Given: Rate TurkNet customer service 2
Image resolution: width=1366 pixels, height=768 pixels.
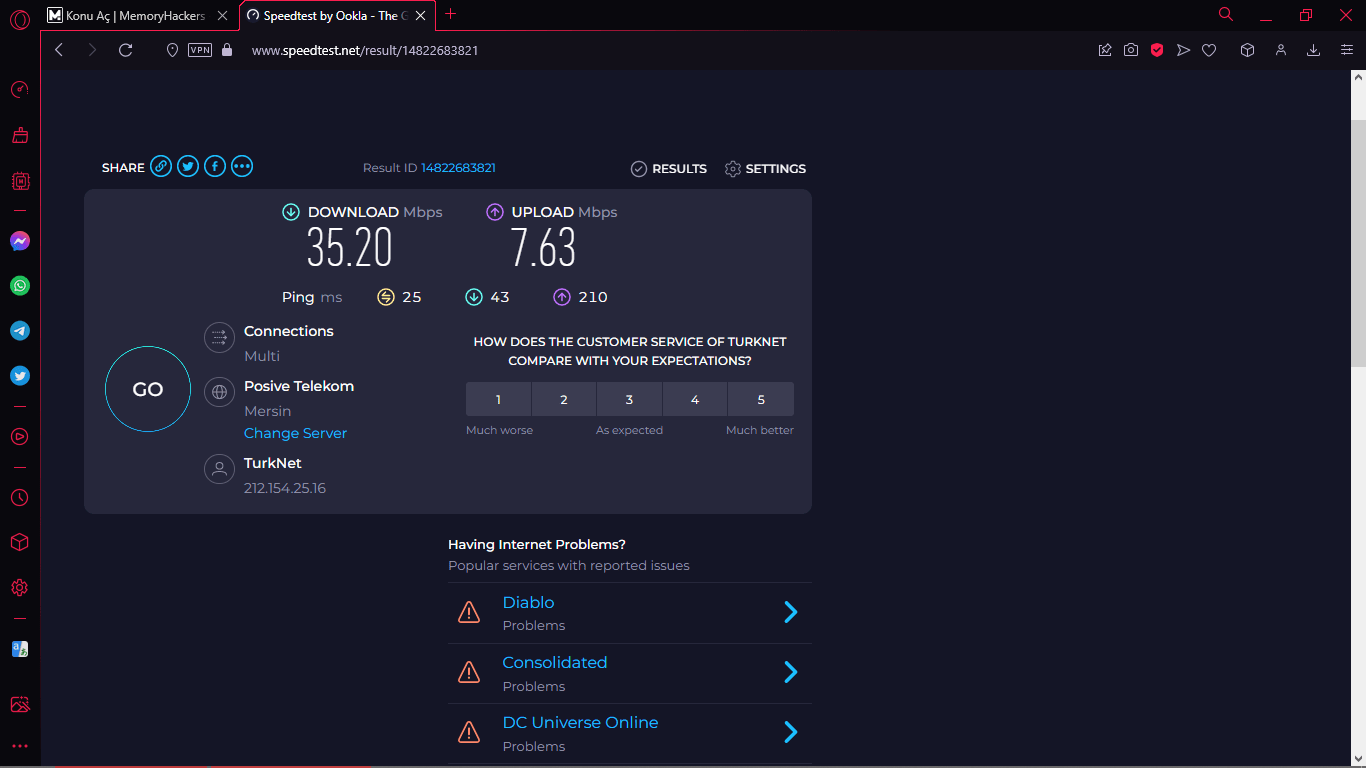Looking at the screenshot, I should [564, 399].
